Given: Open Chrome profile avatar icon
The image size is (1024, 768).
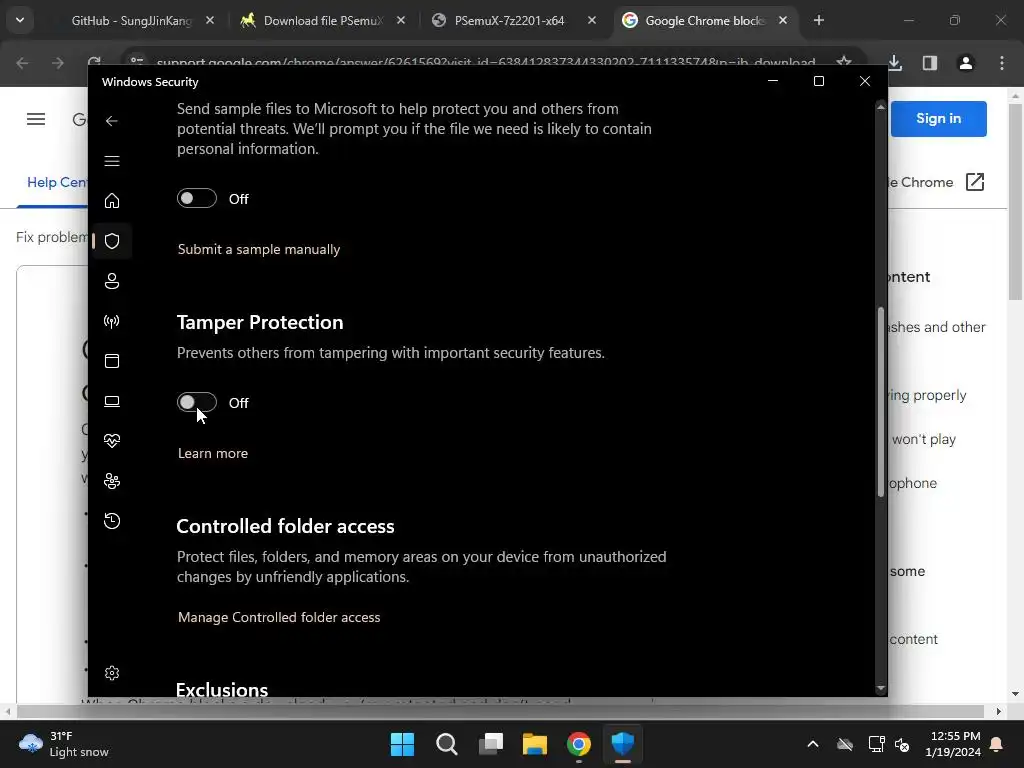Looking at the screenshot, I should [x=966, y=63].
